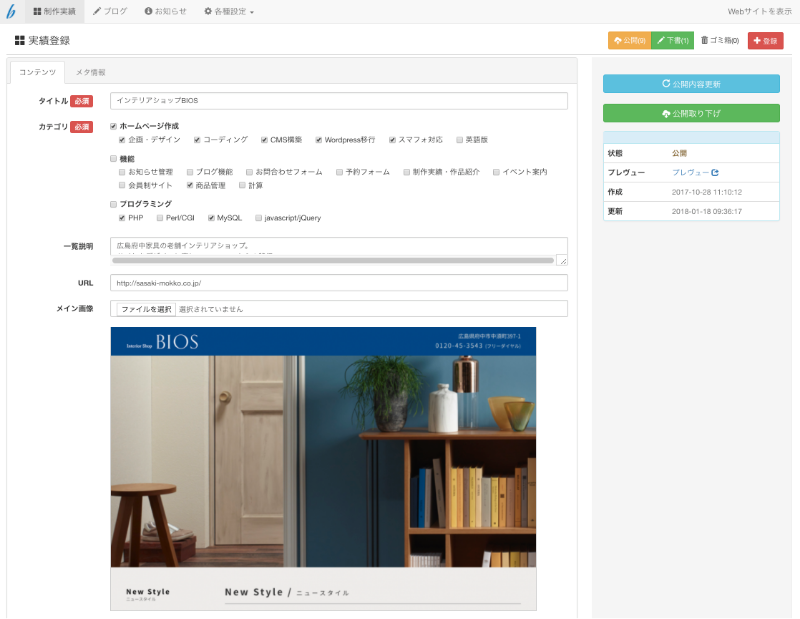Switch to the メタ情報 tab
The height and width of the screenshot is (619, 800).
pyautogui.click(x=91, y=73)
